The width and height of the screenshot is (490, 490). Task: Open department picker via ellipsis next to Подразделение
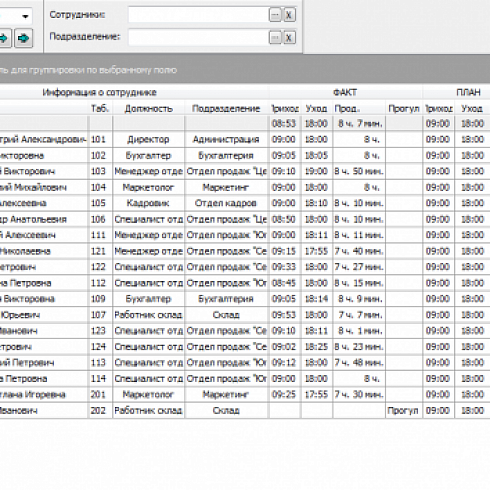pos(275,38)
